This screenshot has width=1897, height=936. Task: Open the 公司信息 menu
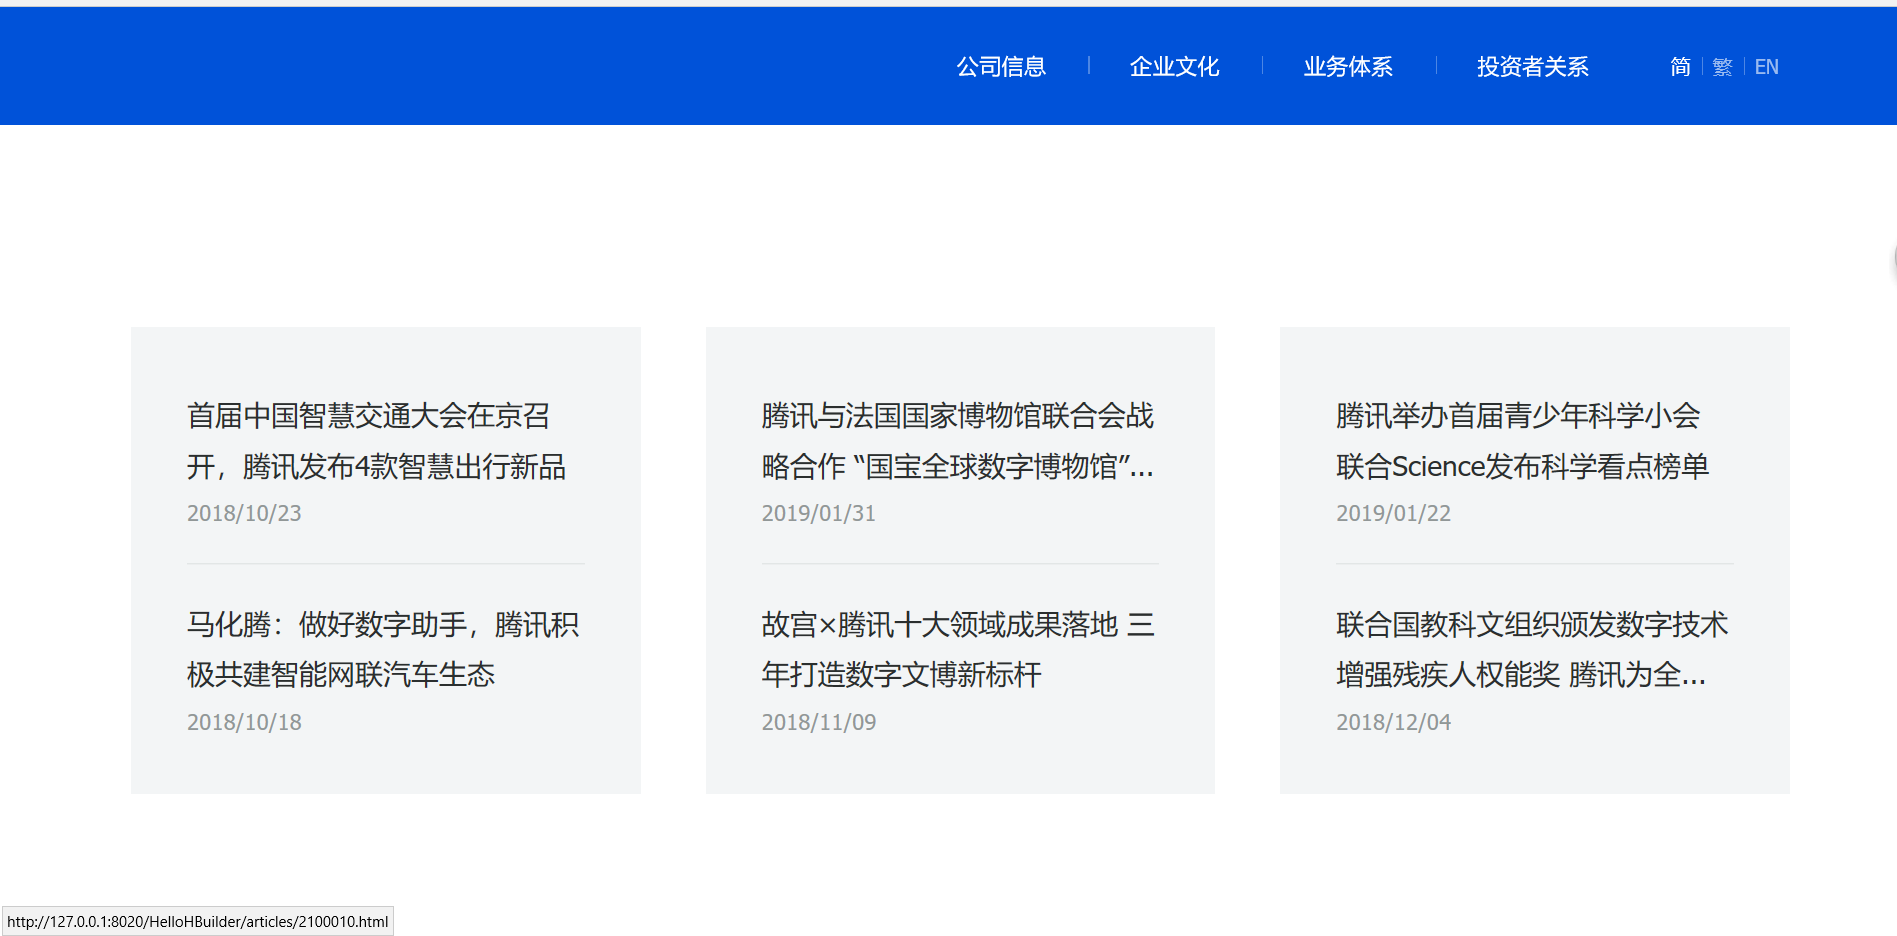(1001, 67)
